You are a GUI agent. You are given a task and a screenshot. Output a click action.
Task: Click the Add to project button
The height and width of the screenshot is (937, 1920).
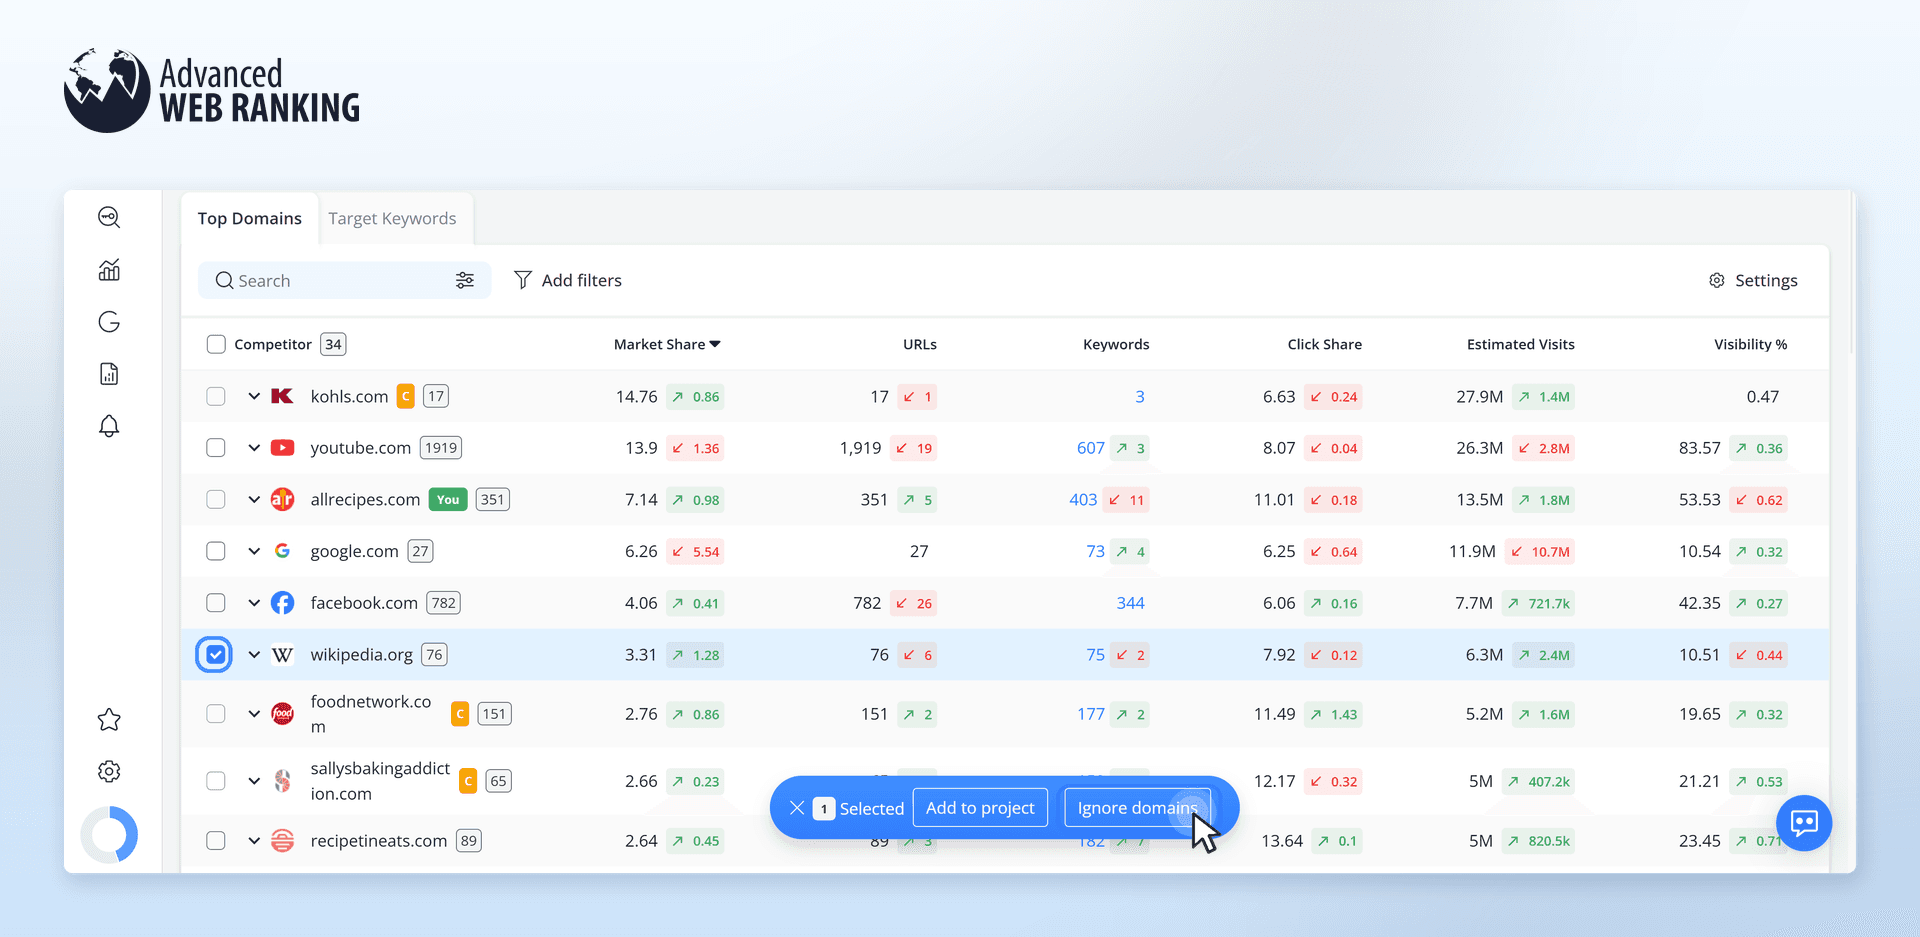tap(980, 808)
